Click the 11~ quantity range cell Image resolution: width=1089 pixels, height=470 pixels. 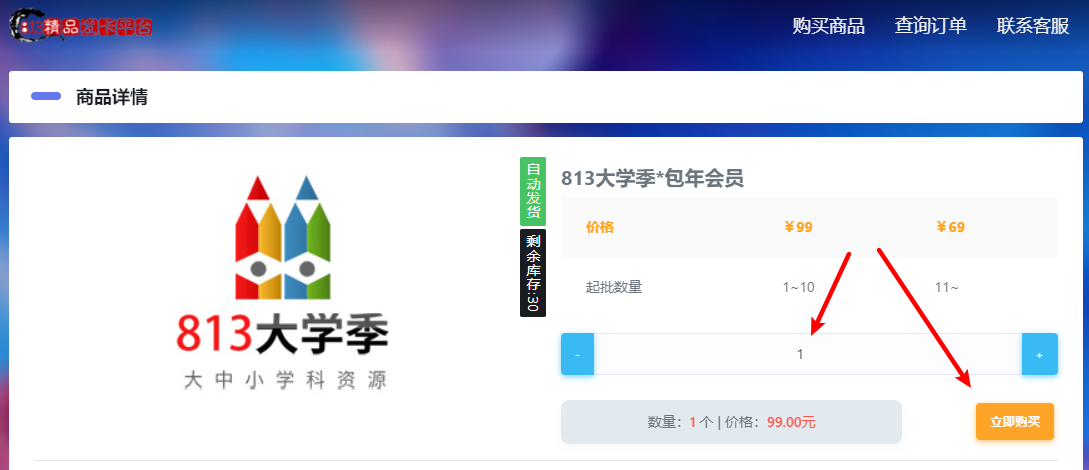click(x=947, y=287)
